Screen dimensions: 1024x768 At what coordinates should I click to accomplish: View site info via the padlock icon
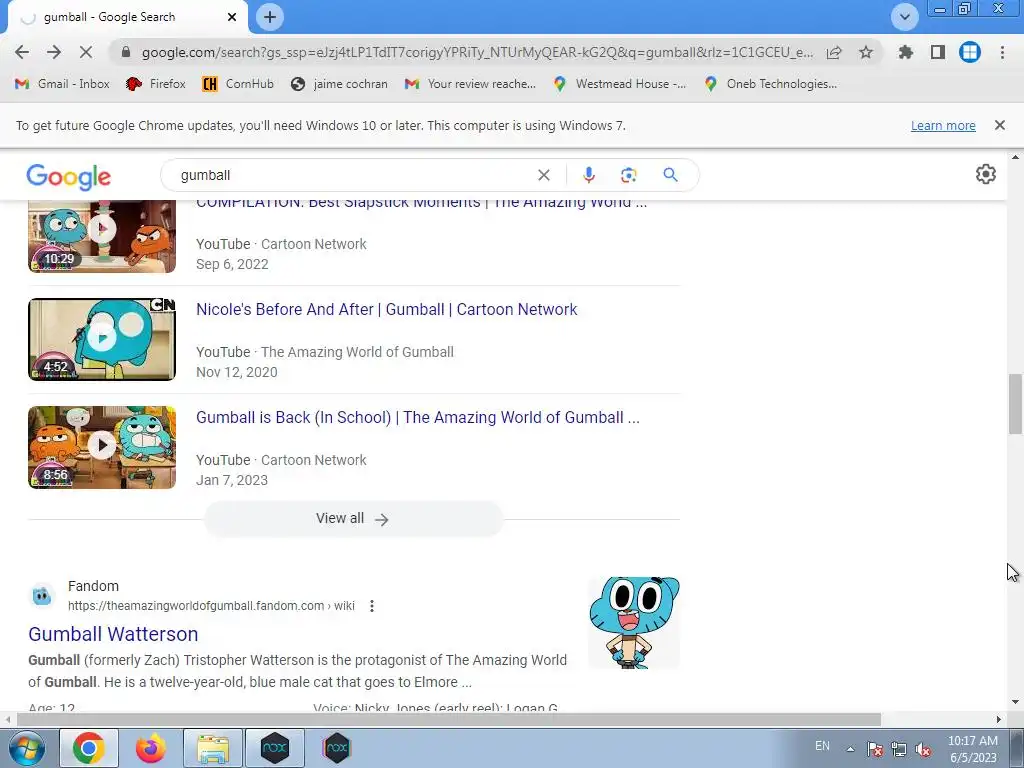[x=126, y=52]
